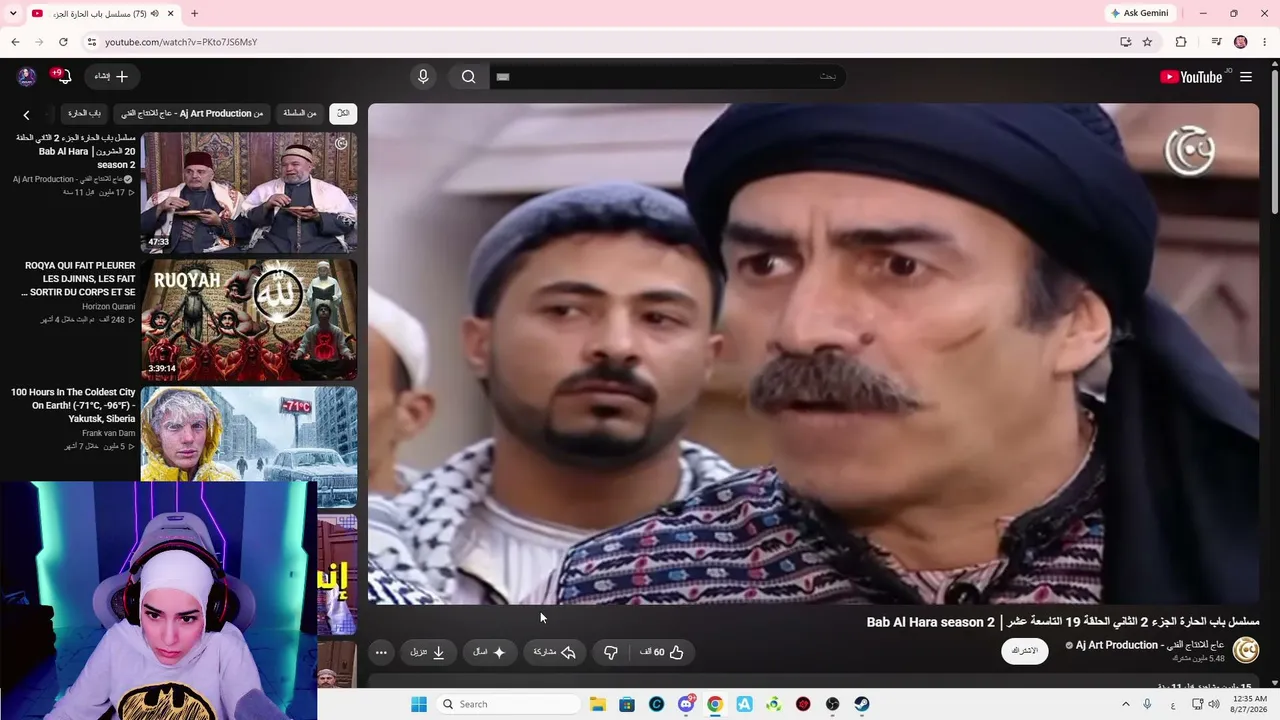Viewport: 1280px width, 720px height.
Task: Open 'ROQYA QUI FAIT PLEURER LES DJINNS' title
Action: coord(78,279)
